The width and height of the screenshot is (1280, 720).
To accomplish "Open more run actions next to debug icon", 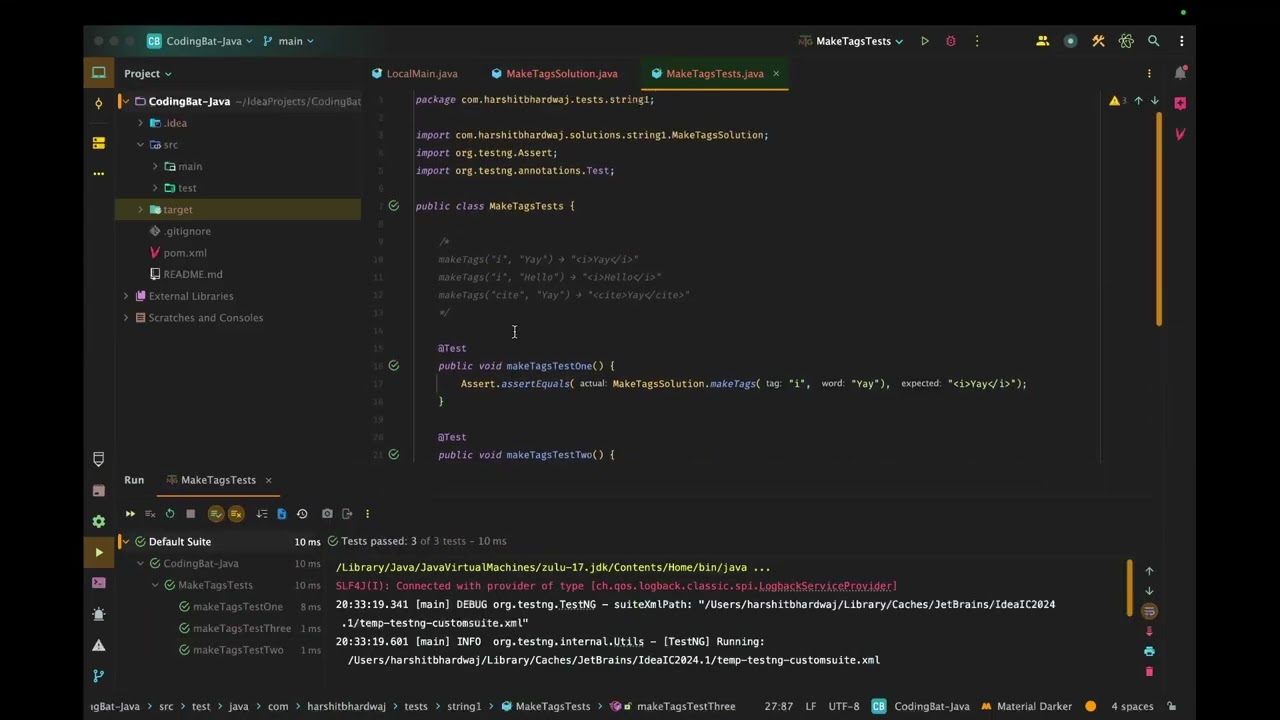I will (977, 41).
